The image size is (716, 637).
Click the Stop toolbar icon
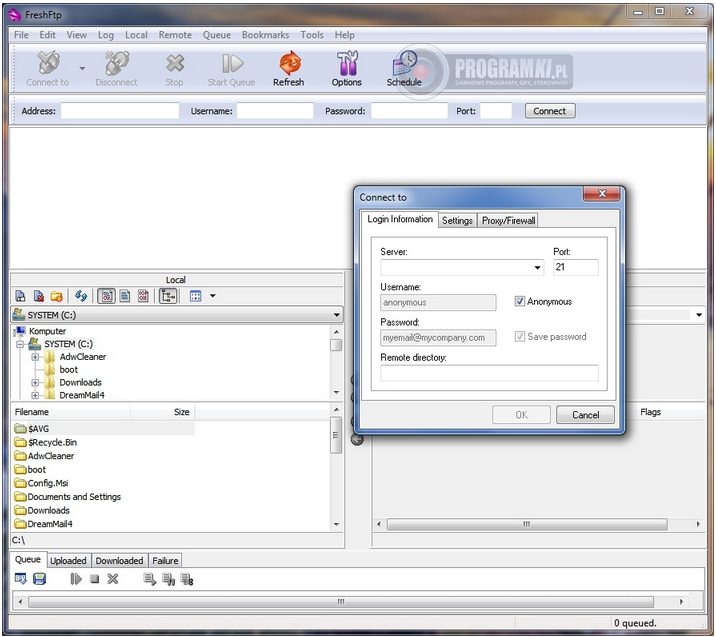click(x=174, y=63)
